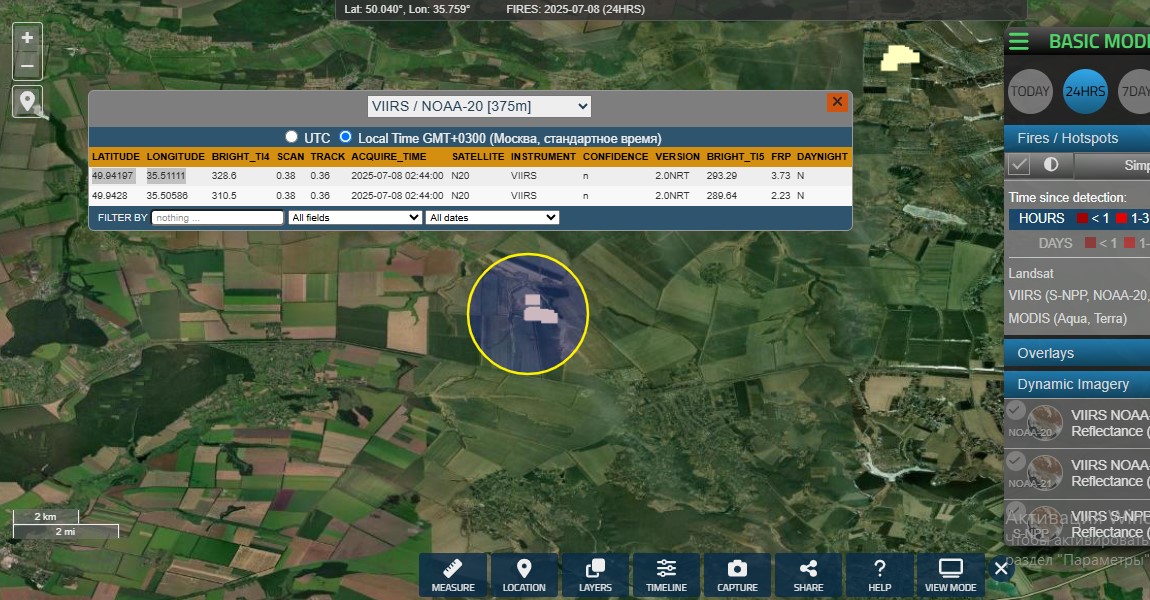
Task: Expand the Overlays section
Action: click(1077, 353)
